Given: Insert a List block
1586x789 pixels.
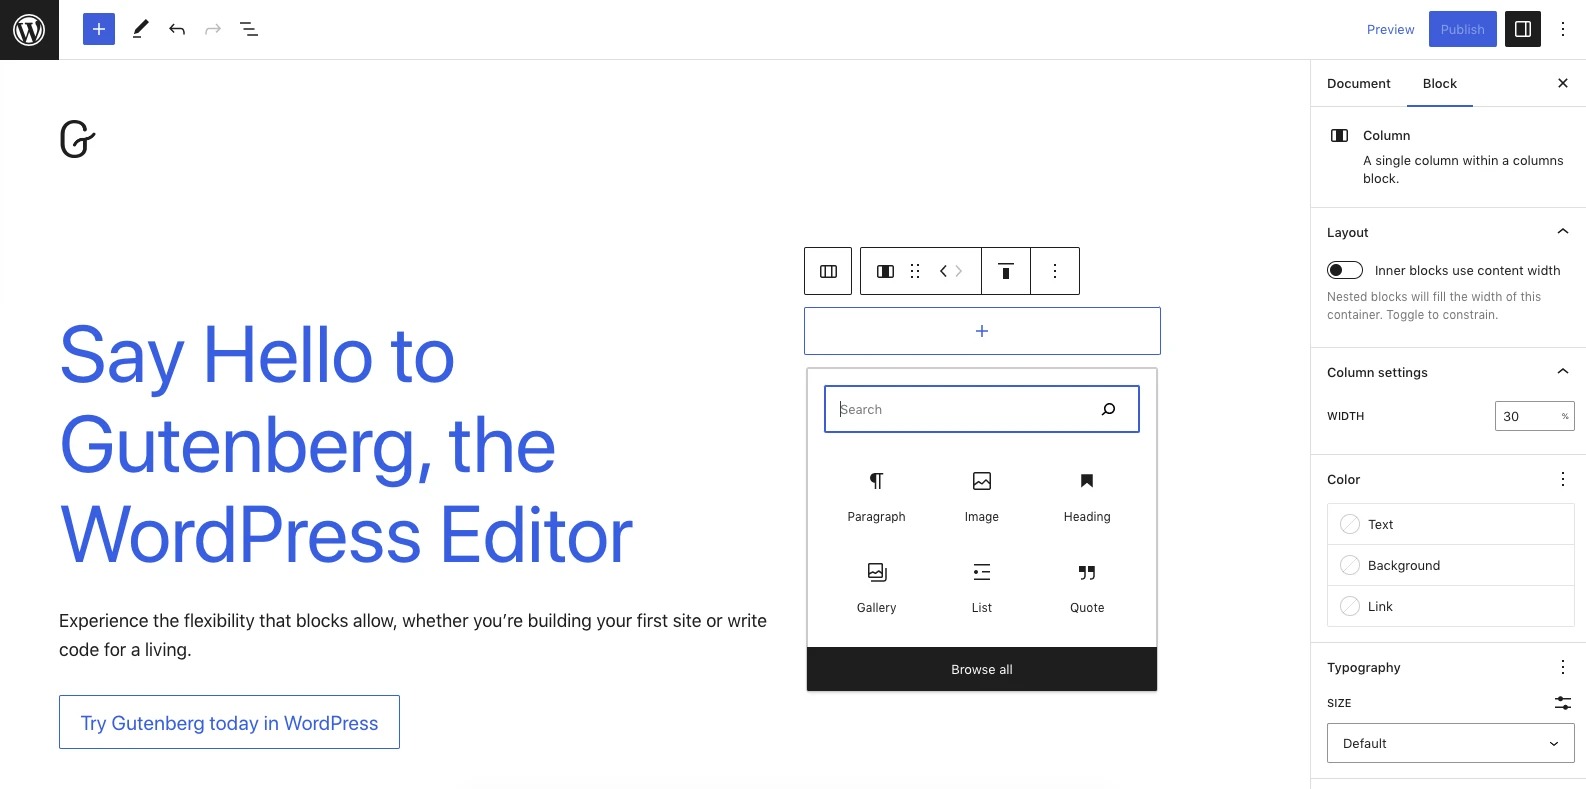Looking at the screenshot, I should (982, 587).
